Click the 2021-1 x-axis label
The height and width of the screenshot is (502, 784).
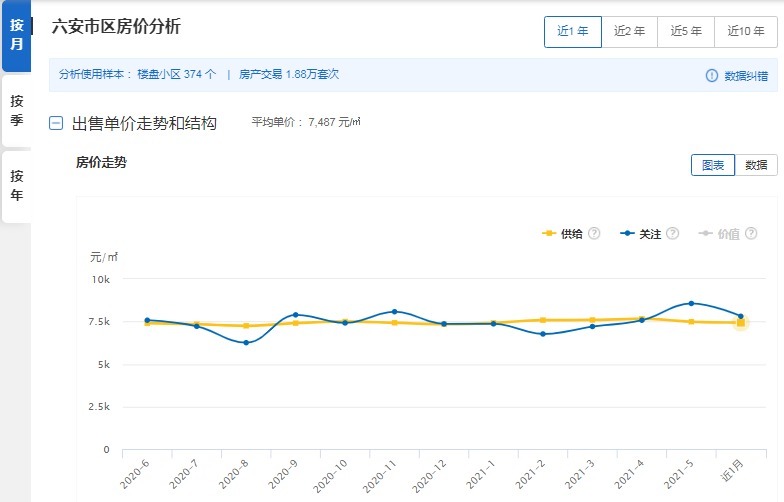481,474
